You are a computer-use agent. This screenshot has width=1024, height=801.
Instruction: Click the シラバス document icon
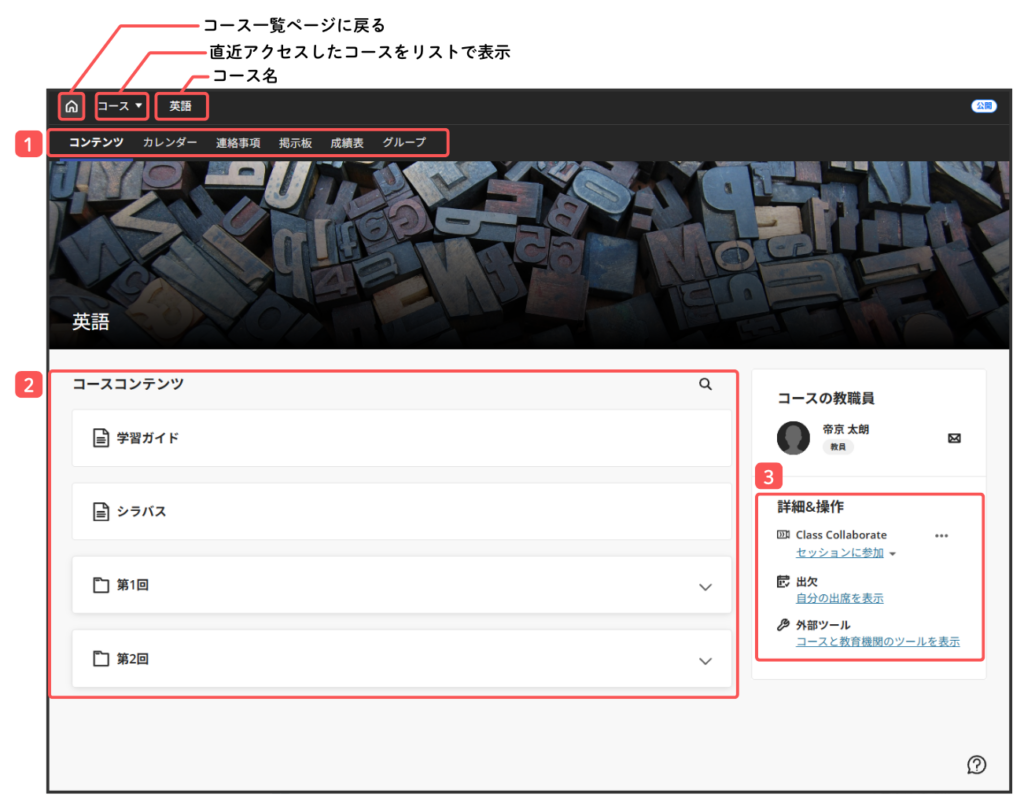coord(100,511)
